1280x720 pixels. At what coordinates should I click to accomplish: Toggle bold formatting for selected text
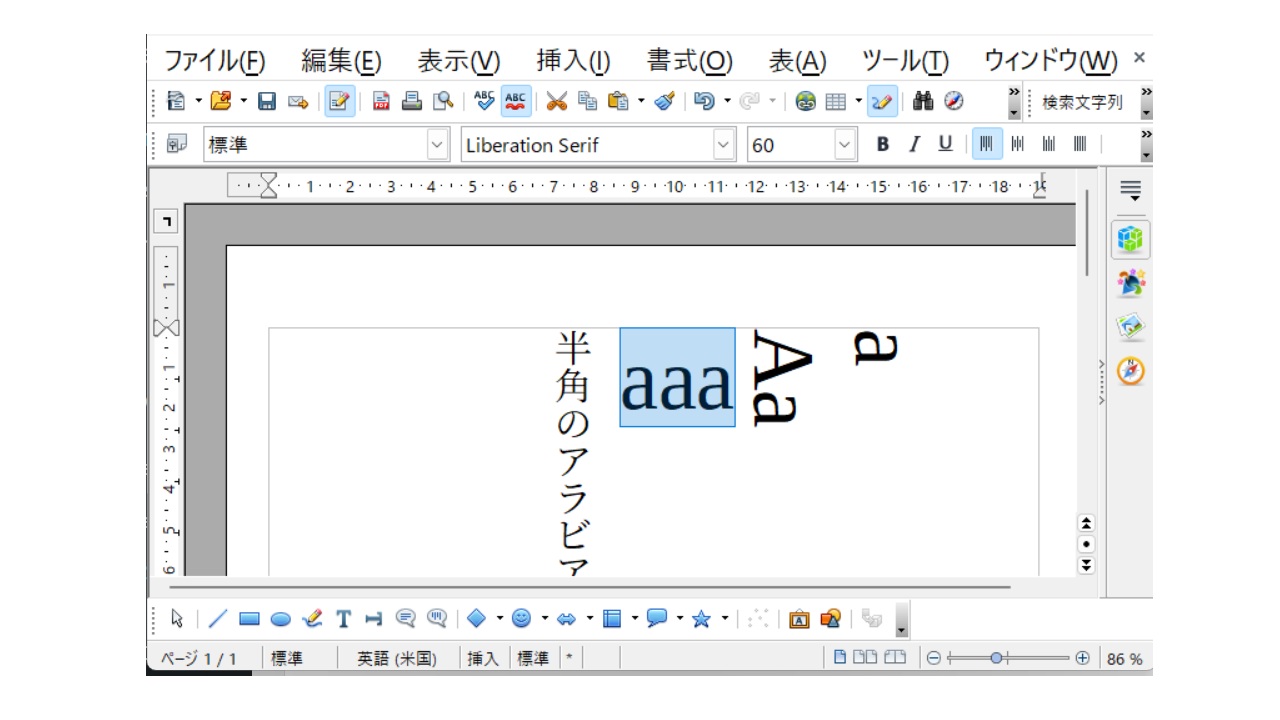coord(881,144)
